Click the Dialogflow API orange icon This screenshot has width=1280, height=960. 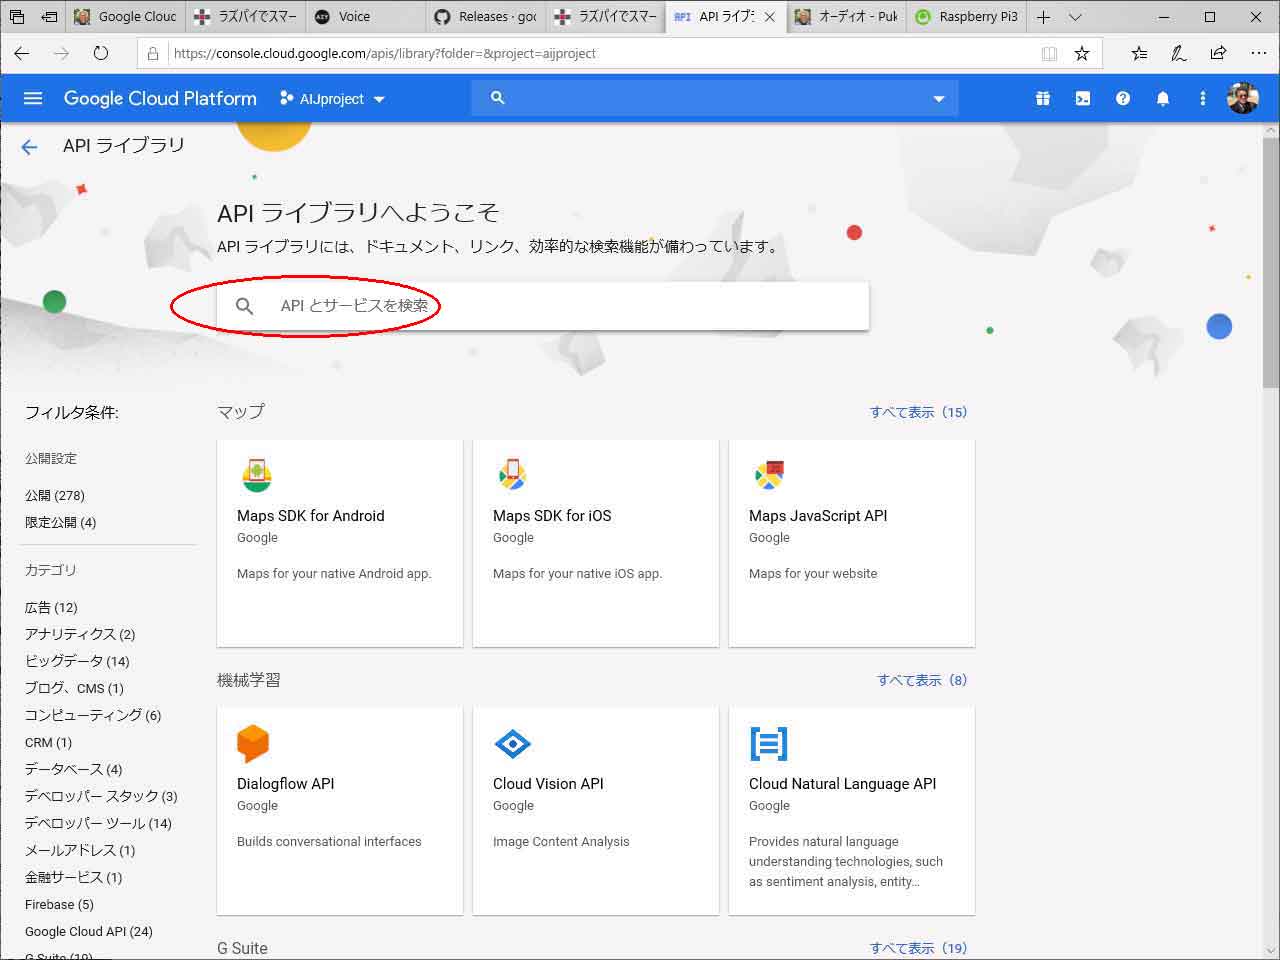coord(253,743)
